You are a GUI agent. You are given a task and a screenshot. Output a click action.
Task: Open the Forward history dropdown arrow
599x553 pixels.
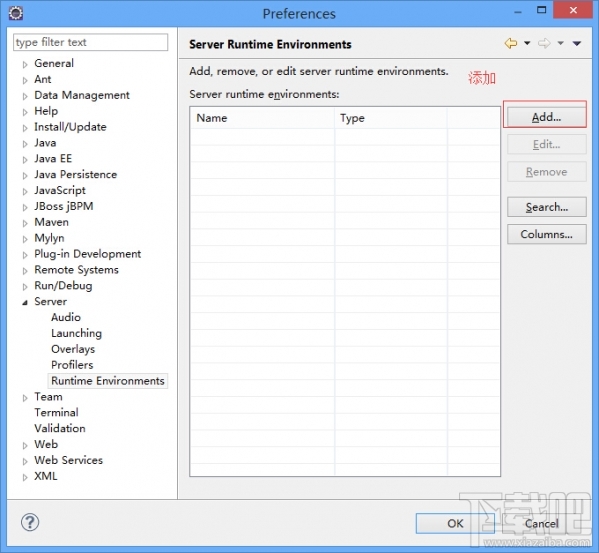tap(560, 43)
